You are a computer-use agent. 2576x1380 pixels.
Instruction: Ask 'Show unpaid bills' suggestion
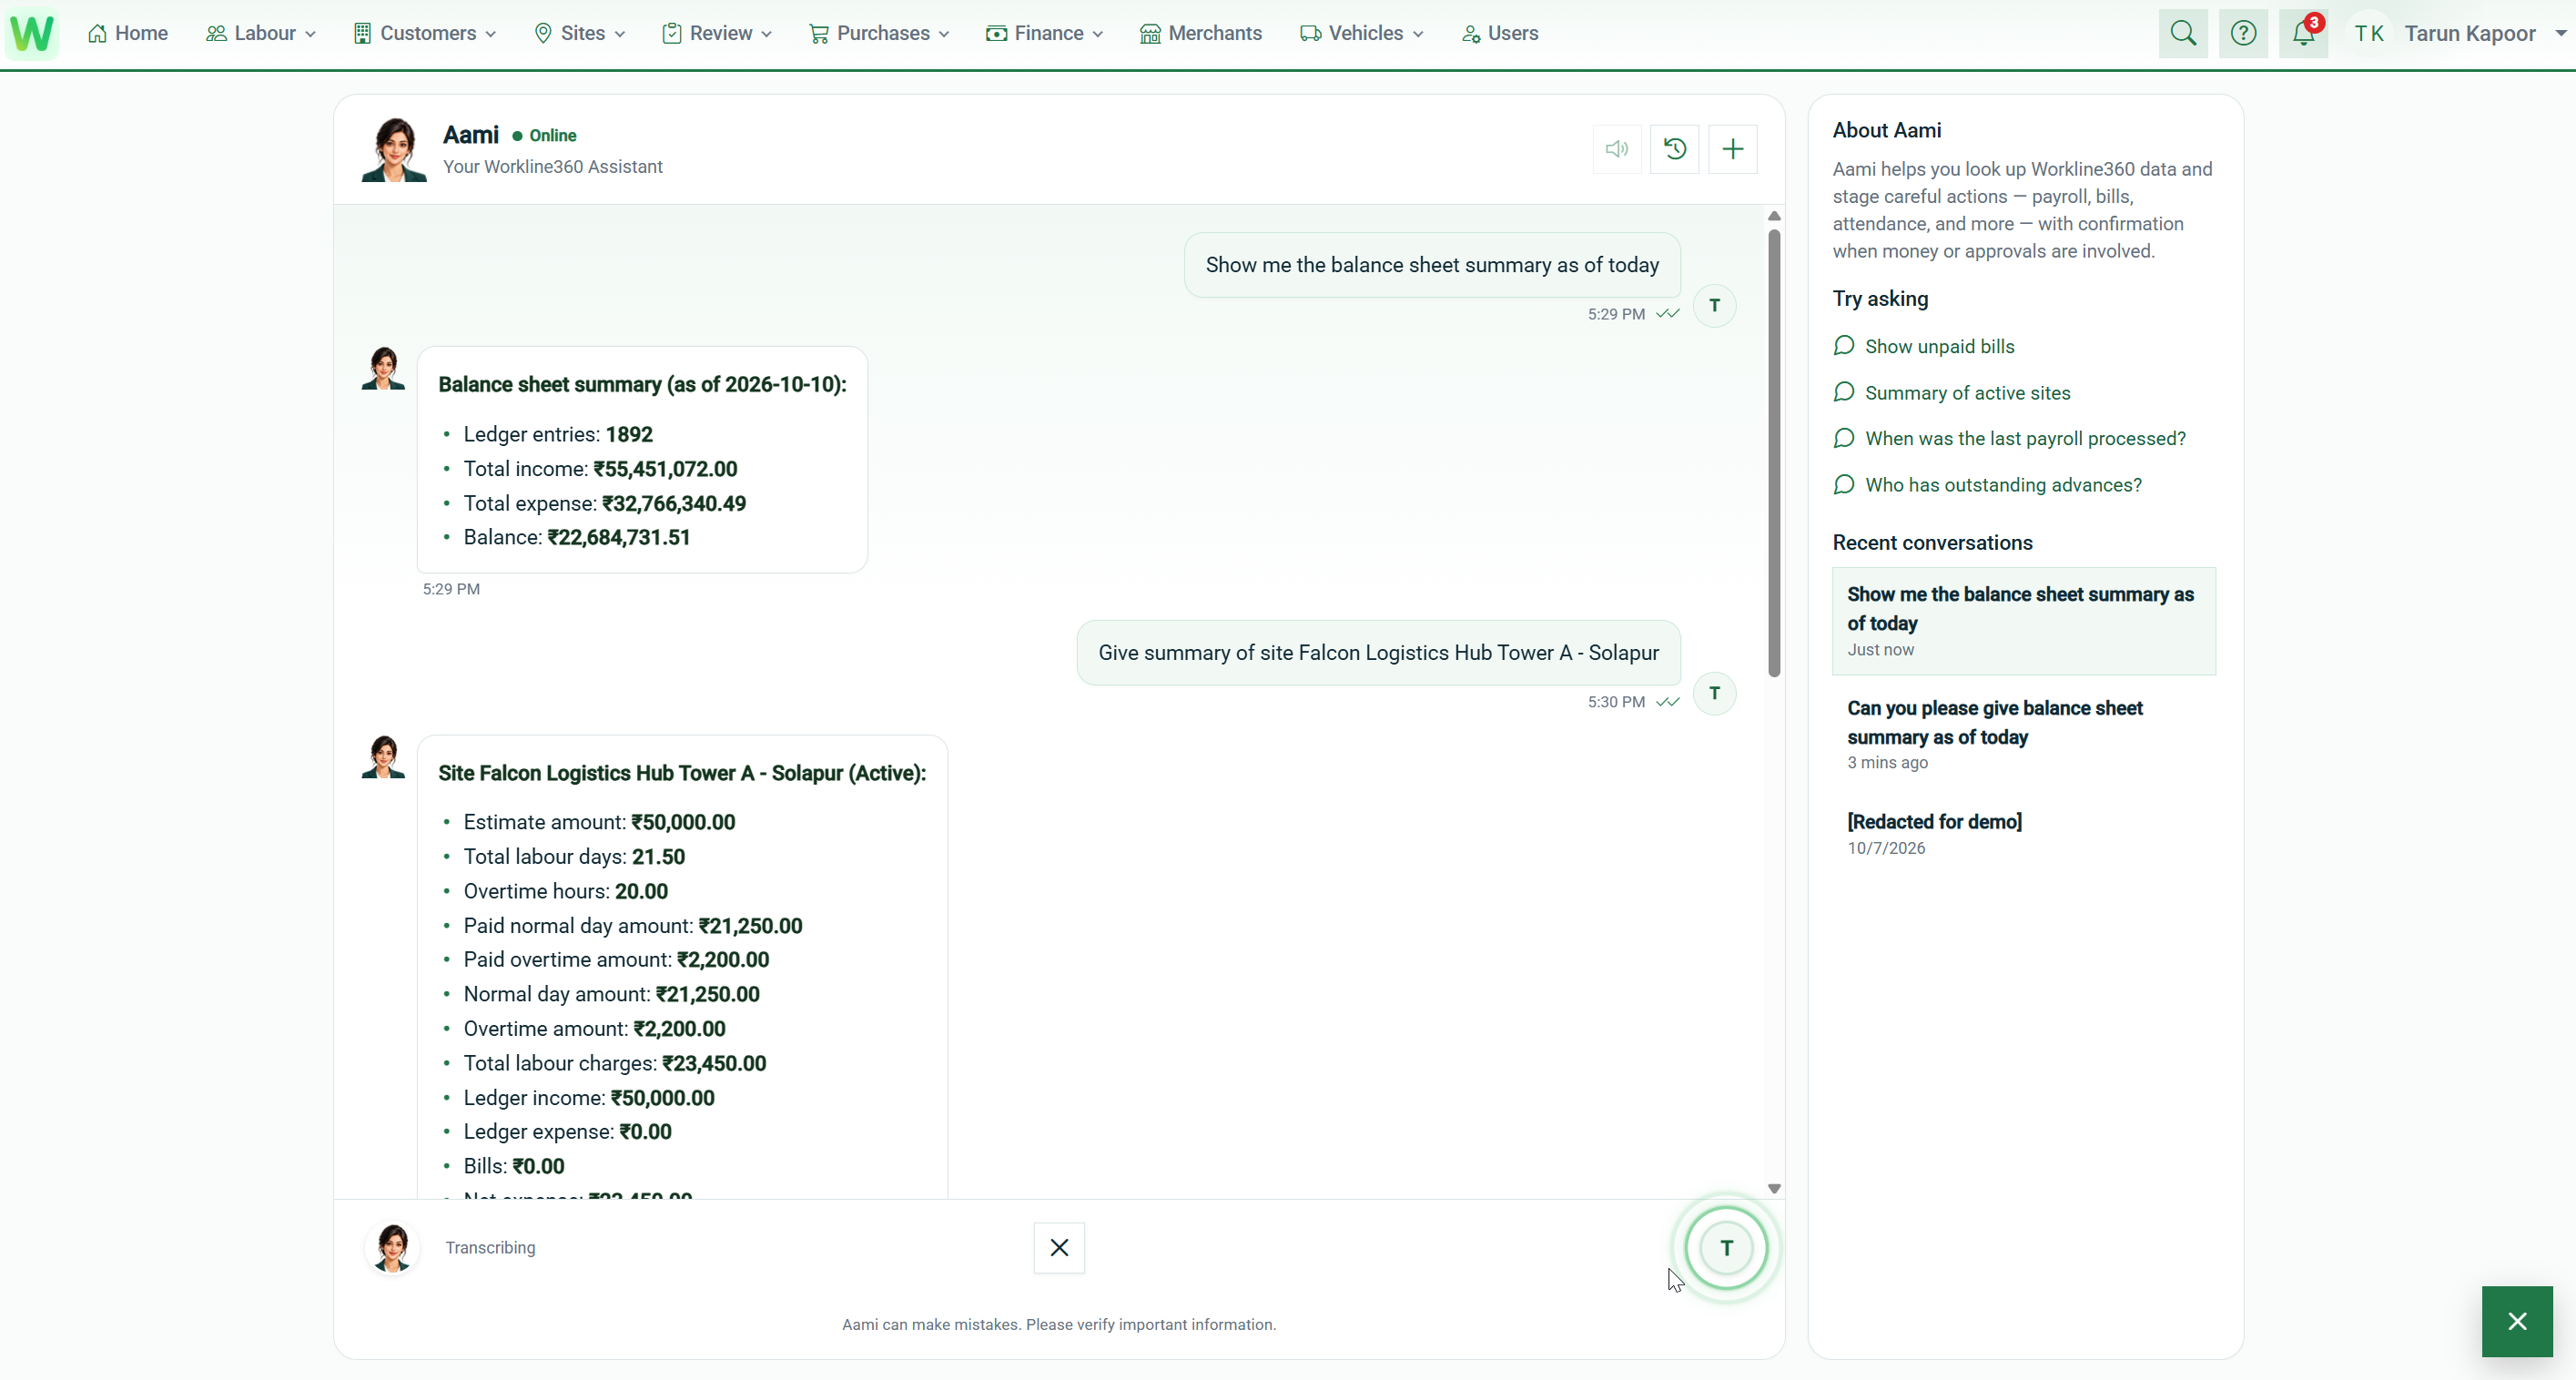pos(1925,346)
